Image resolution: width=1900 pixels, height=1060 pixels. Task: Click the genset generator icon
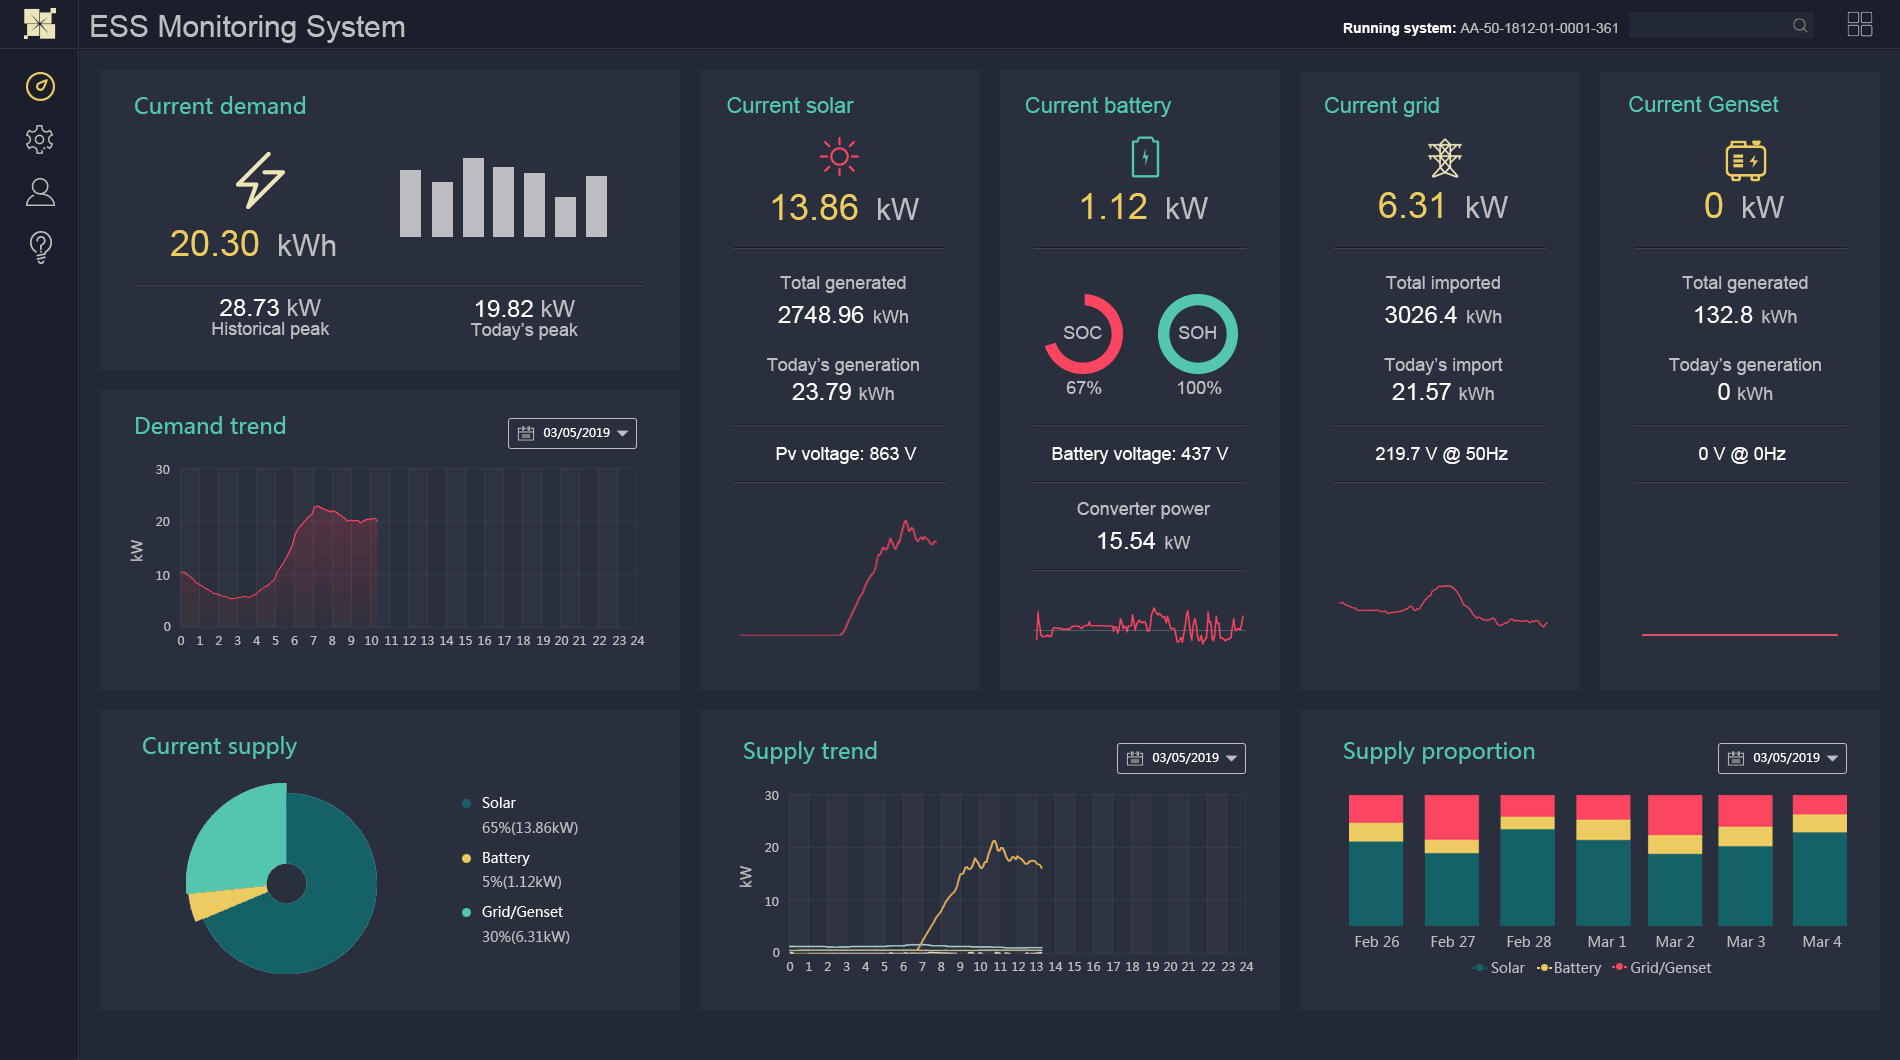tap(1745, 160)
